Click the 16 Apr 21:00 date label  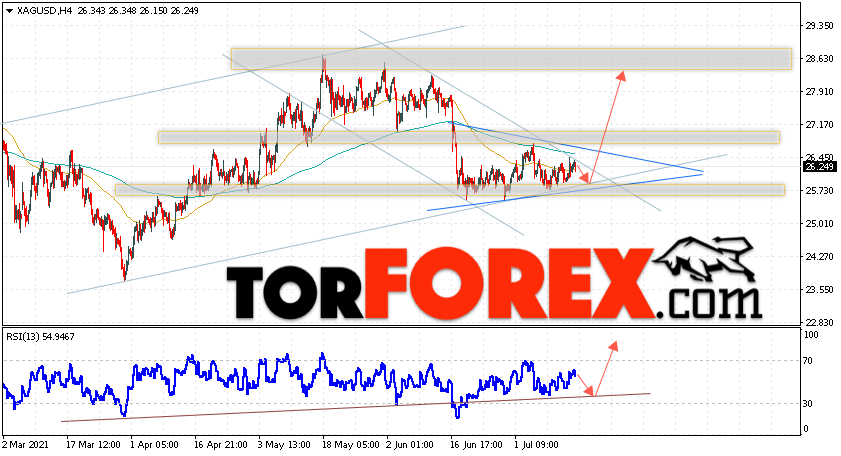(220, 445)
